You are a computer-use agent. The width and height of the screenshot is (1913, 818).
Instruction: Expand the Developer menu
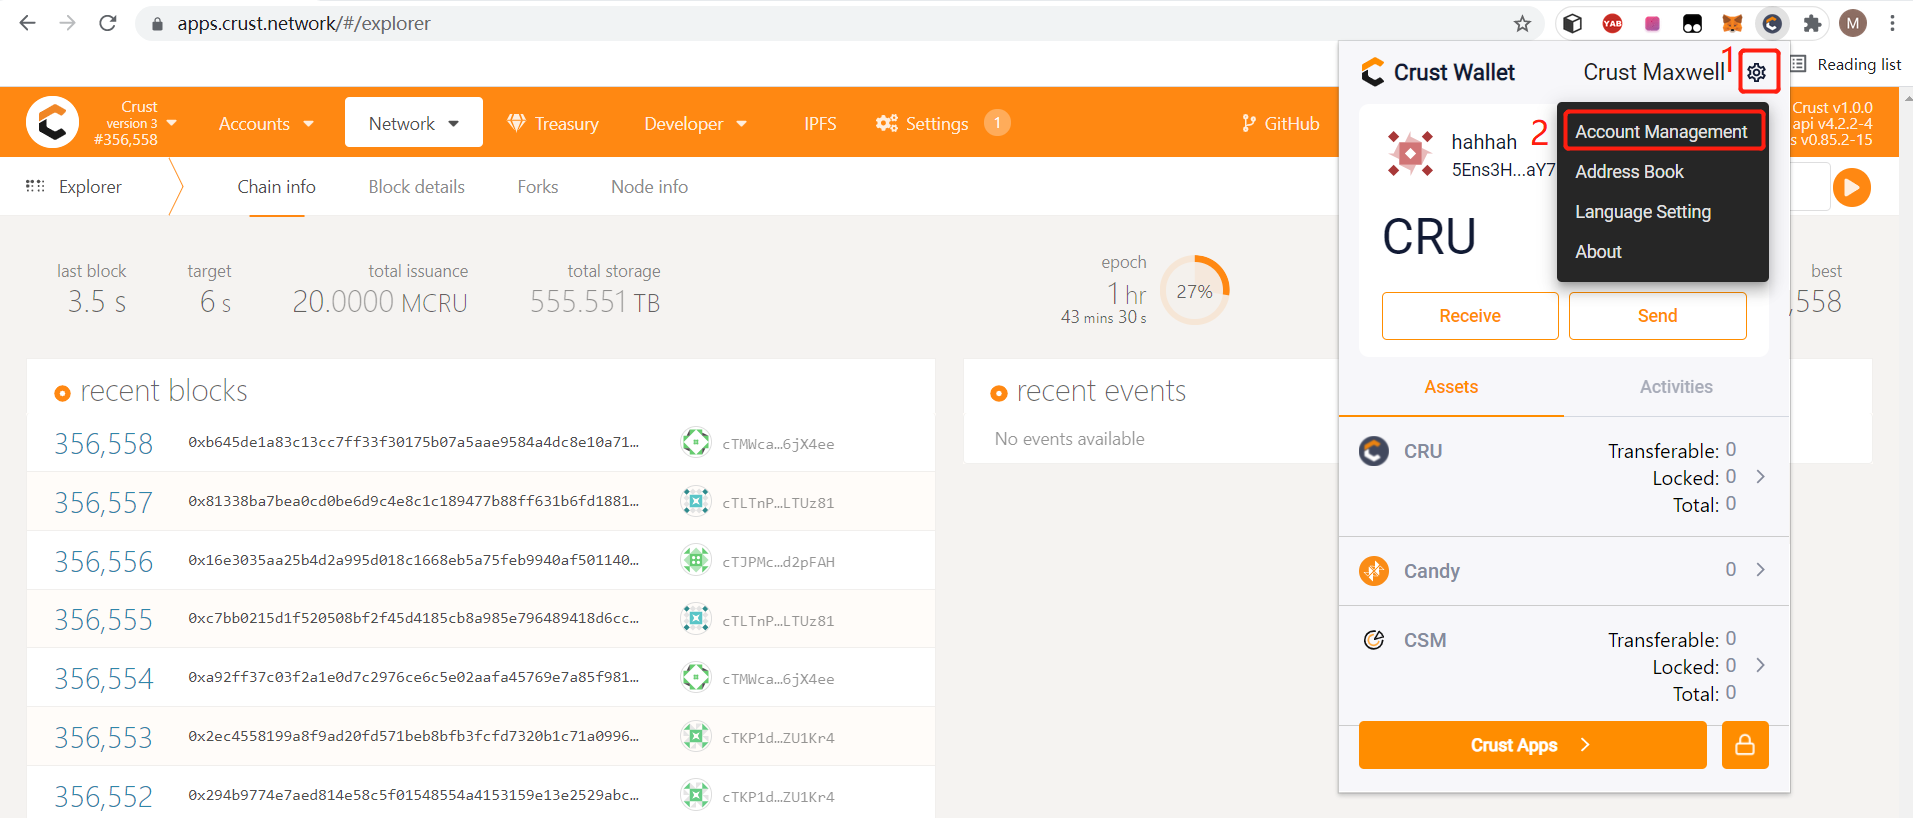coord(696,124)
